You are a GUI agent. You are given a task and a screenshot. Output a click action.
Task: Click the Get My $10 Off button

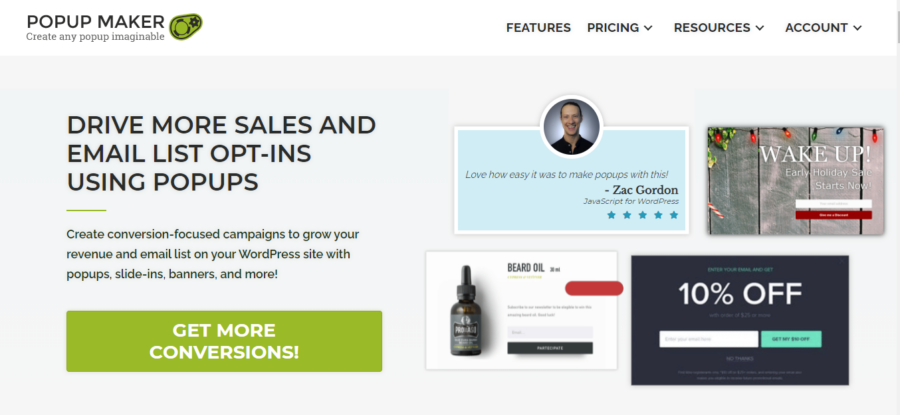point(791,339)
